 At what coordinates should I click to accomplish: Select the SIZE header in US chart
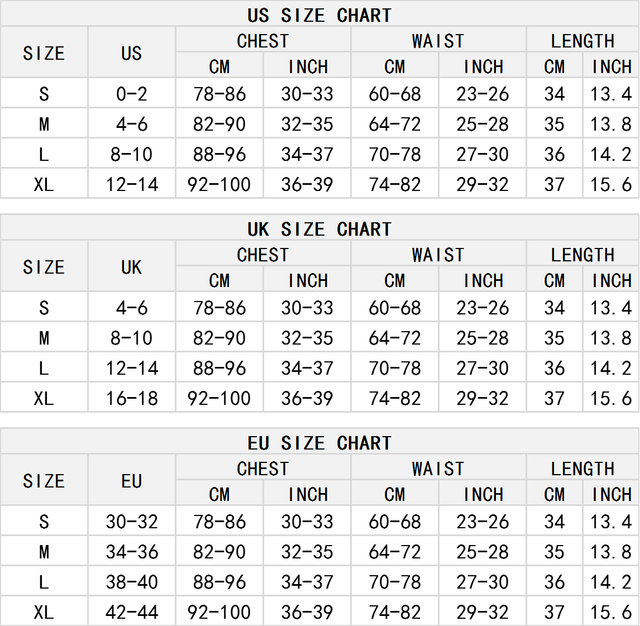(44, 54)
